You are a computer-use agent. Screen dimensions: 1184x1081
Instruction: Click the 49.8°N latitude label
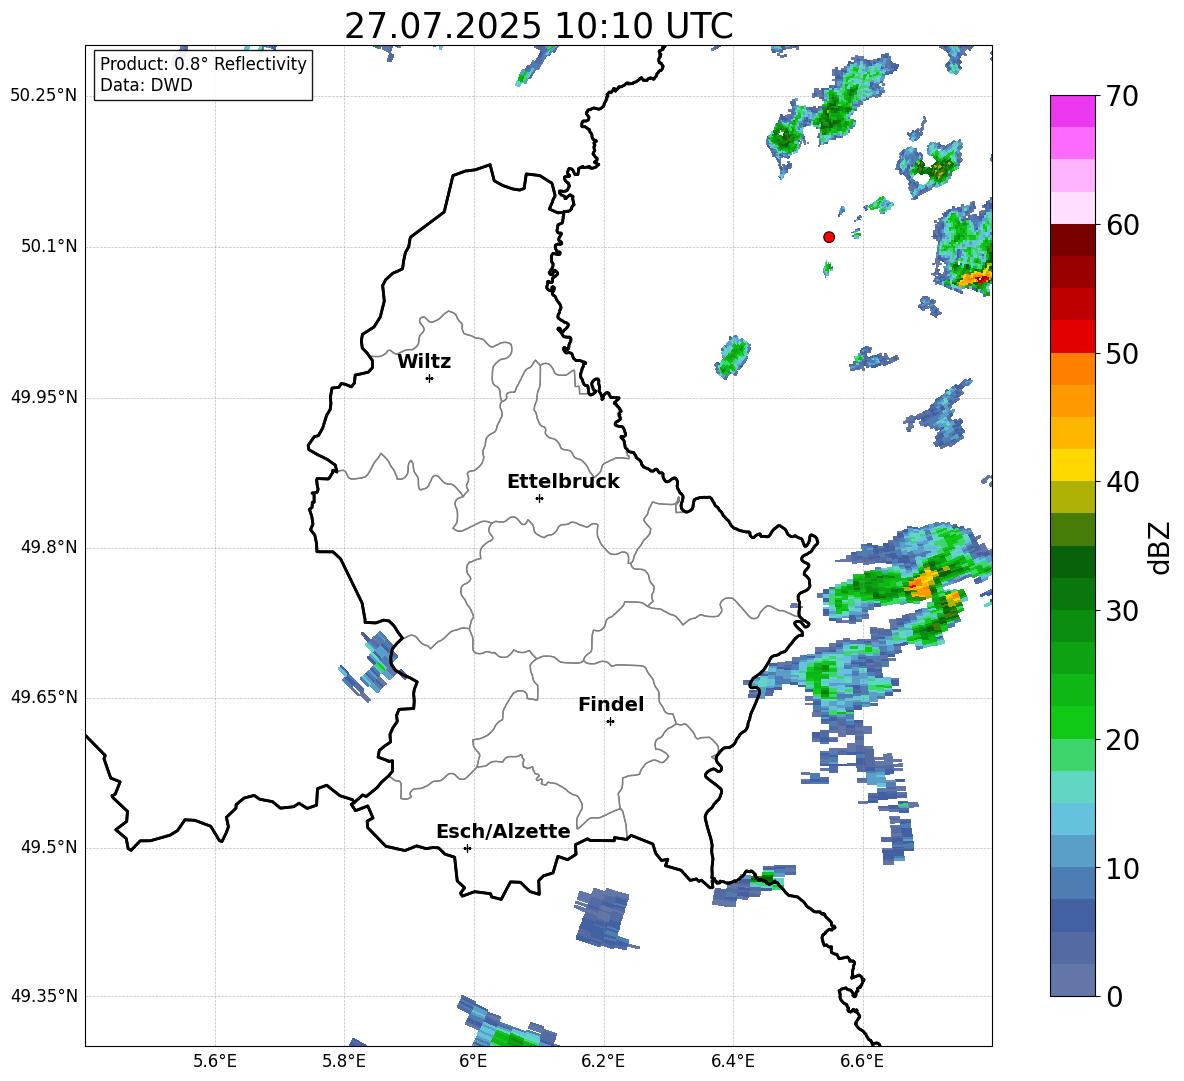(x=49, y=547)
